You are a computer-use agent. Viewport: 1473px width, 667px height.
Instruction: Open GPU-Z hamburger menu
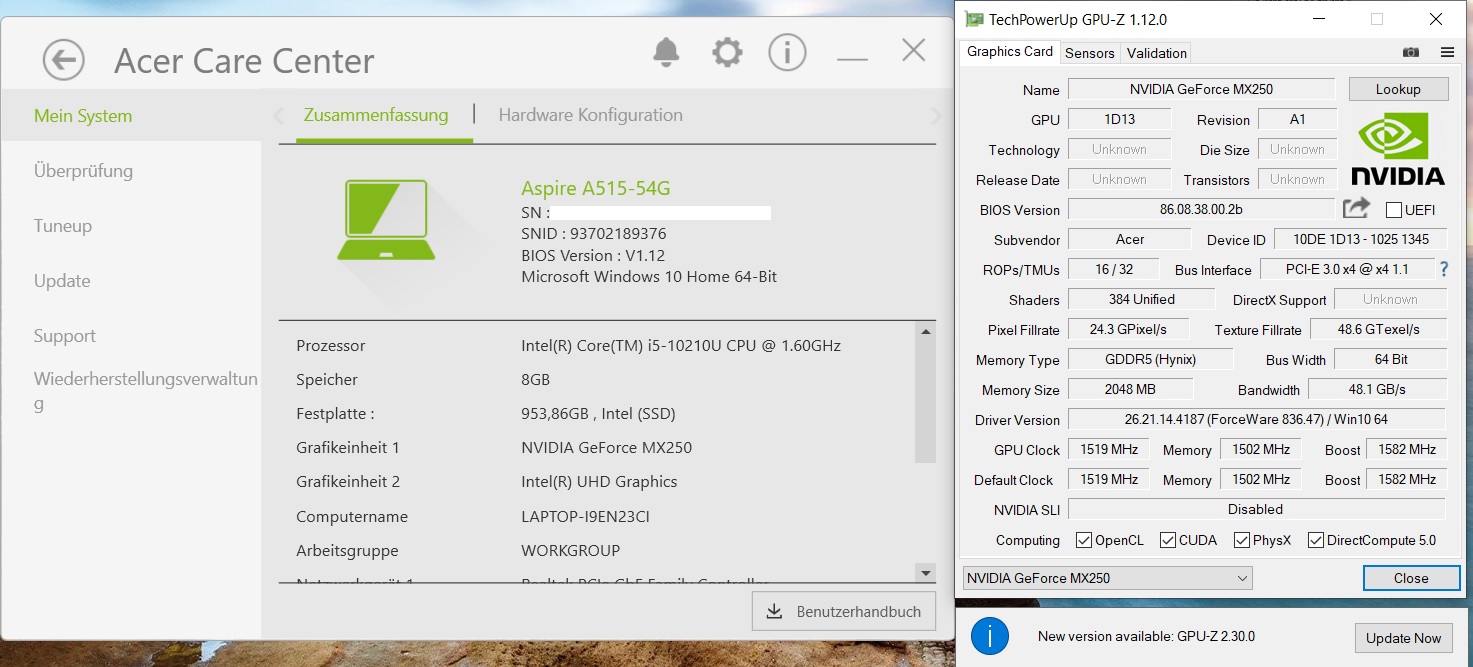pyautogui.click(x=1447, y=52)
